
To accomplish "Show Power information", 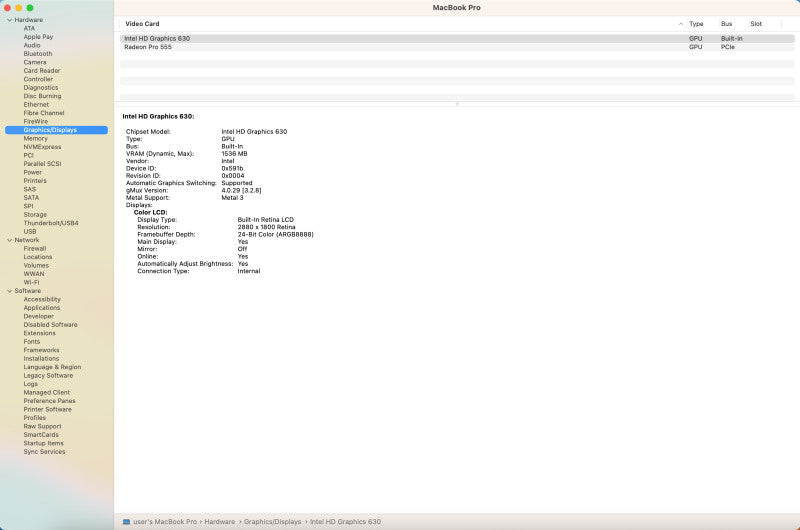I will (x=33, y=172).
